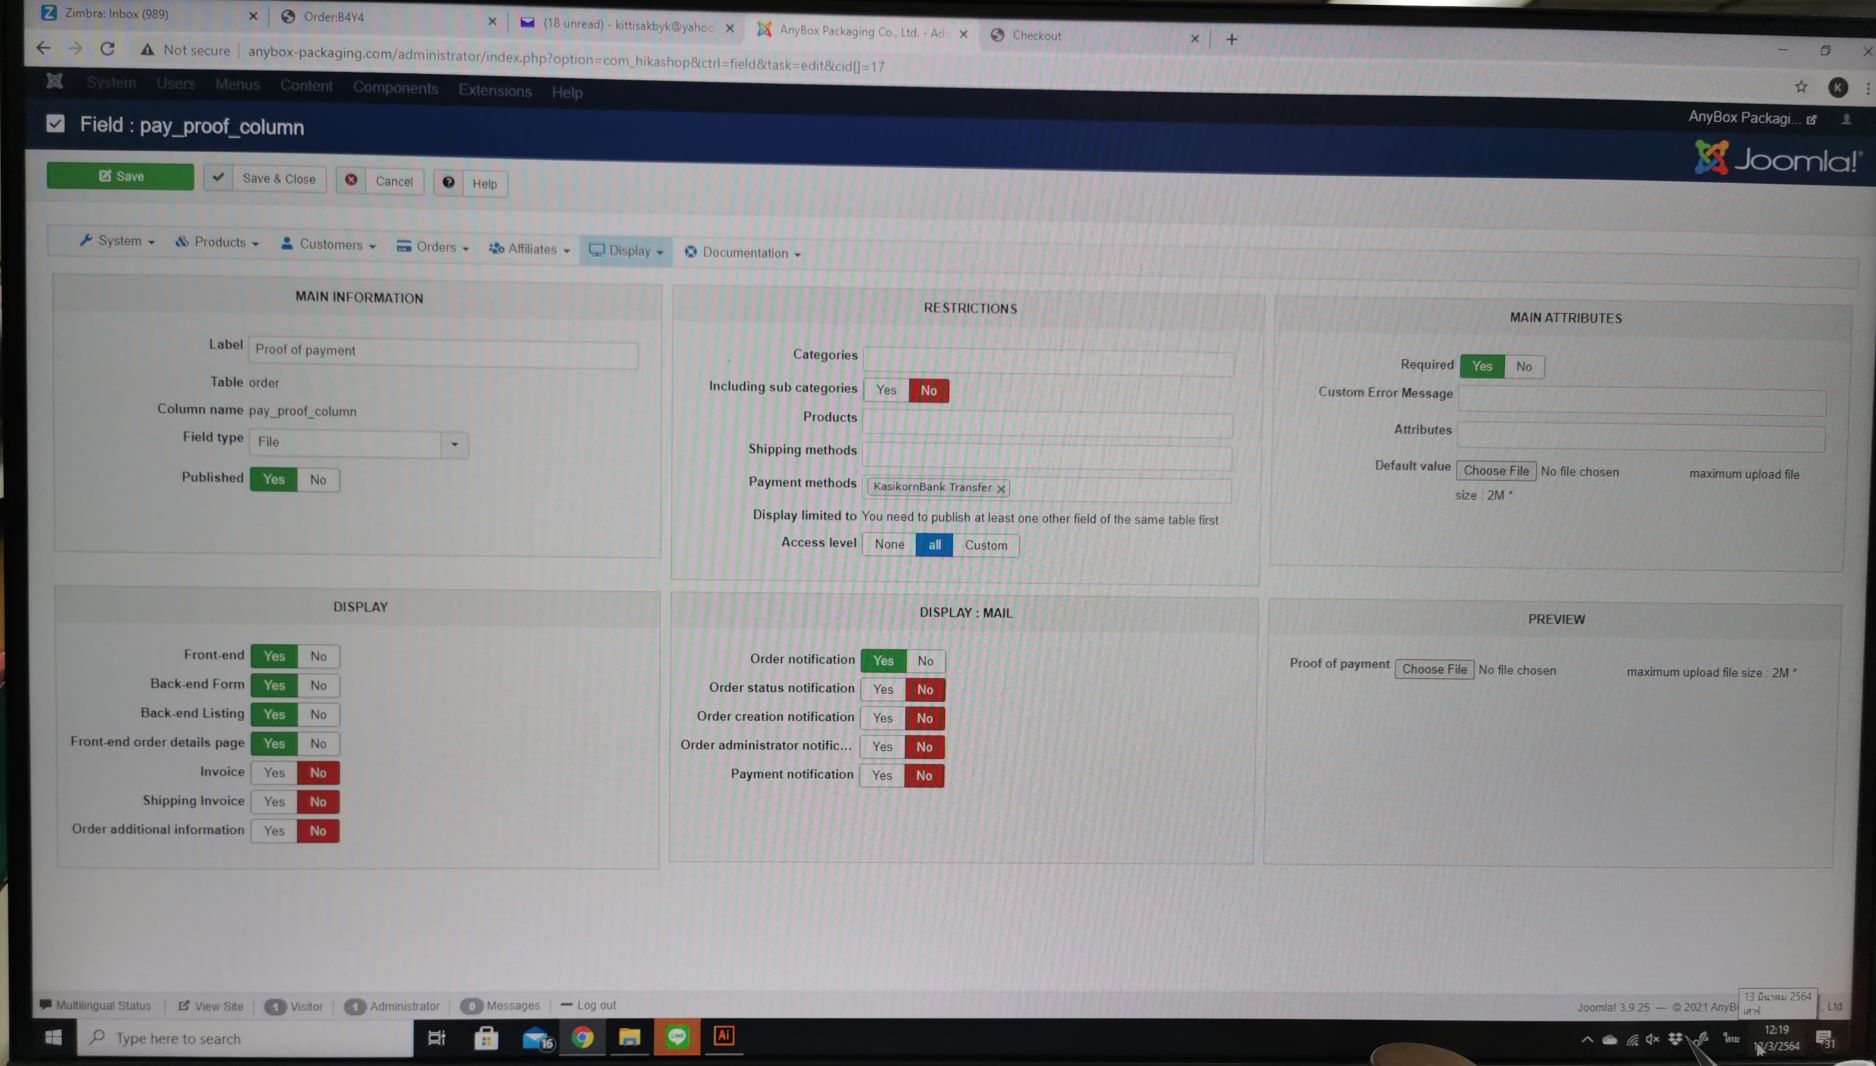The width and height of the screenshot is (1876, 1066).
Task: Open the Windows notification center icon
Action: coord(1824,1039)
